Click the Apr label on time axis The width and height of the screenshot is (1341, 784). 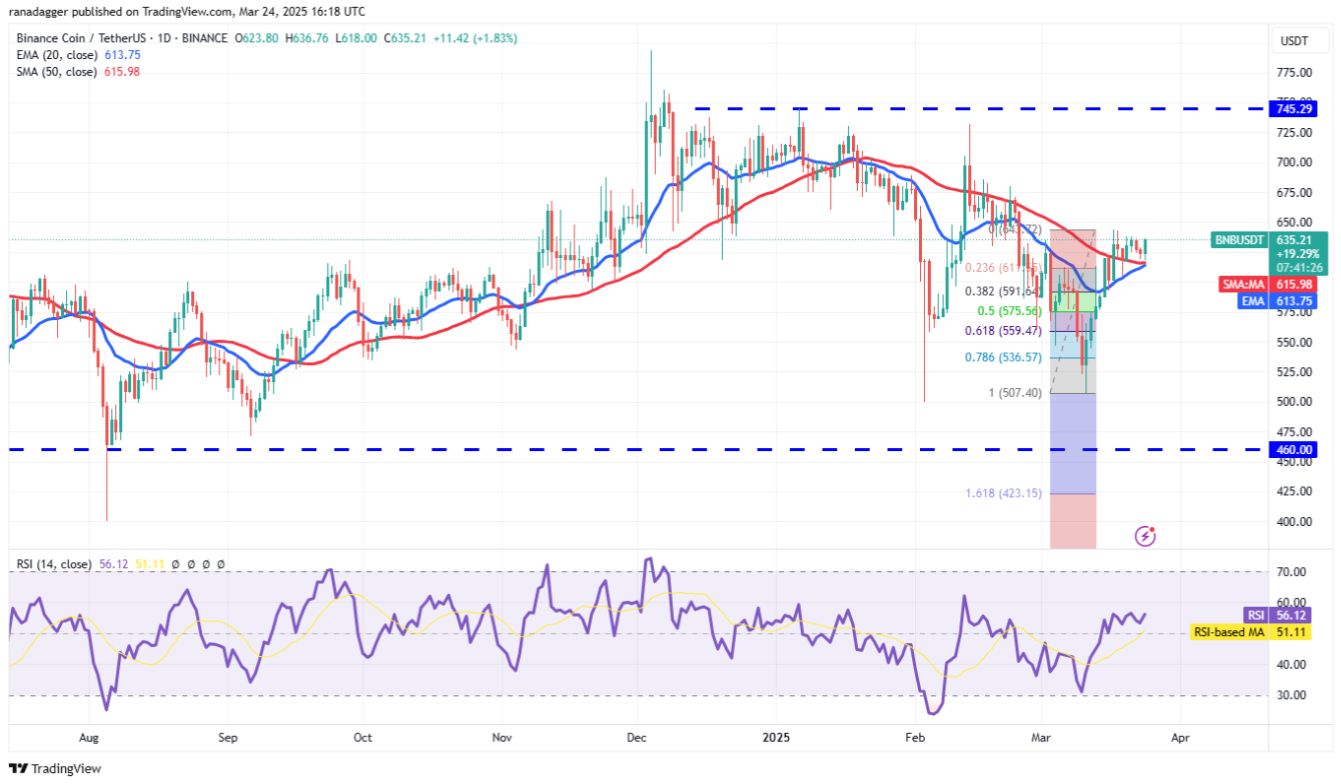1180,737
